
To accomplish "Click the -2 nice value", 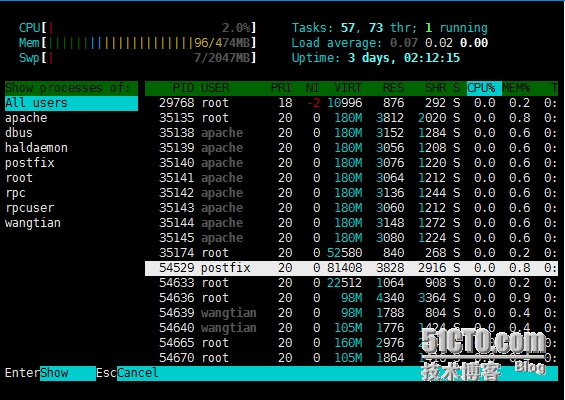I will pyautogui.click(x=313, y=103).
